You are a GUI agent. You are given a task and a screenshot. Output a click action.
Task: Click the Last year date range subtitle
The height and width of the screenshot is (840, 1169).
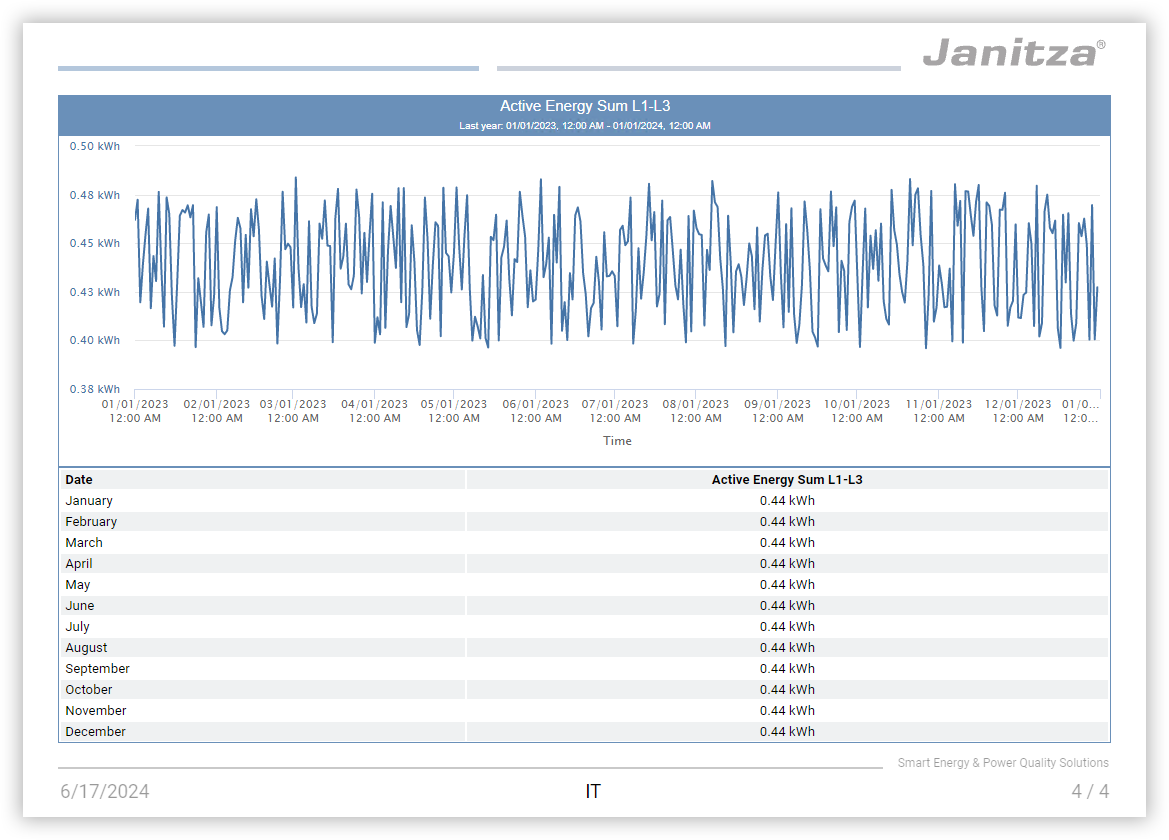pyautogui.click(x=584, y=126)
